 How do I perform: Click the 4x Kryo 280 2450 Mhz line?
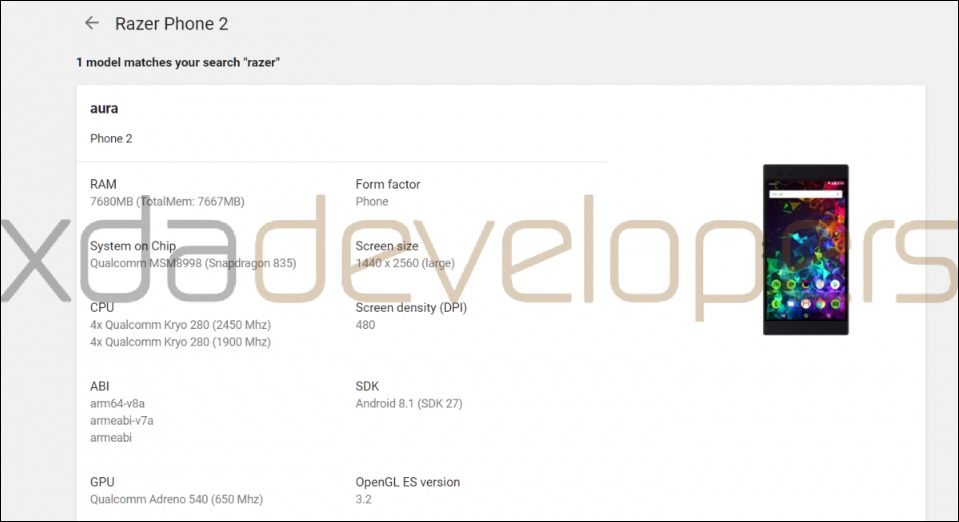pos(180,324)
